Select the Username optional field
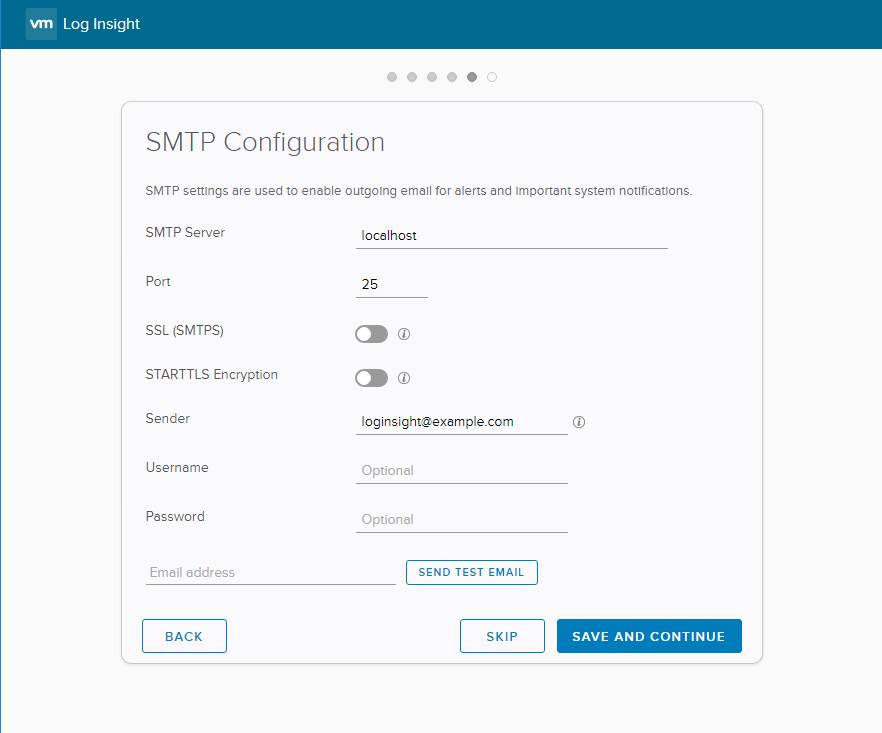 [x=461, y=470]
